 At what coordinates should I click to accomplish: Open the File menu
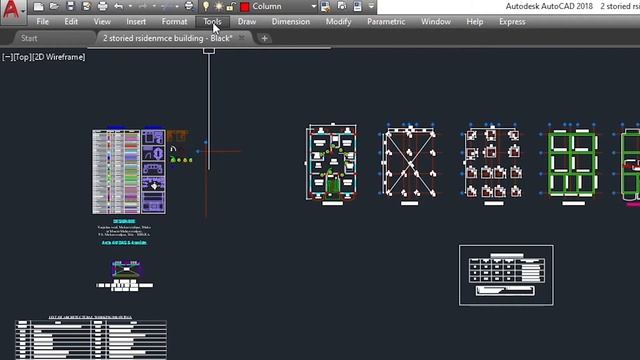click(x=42, y=22)
